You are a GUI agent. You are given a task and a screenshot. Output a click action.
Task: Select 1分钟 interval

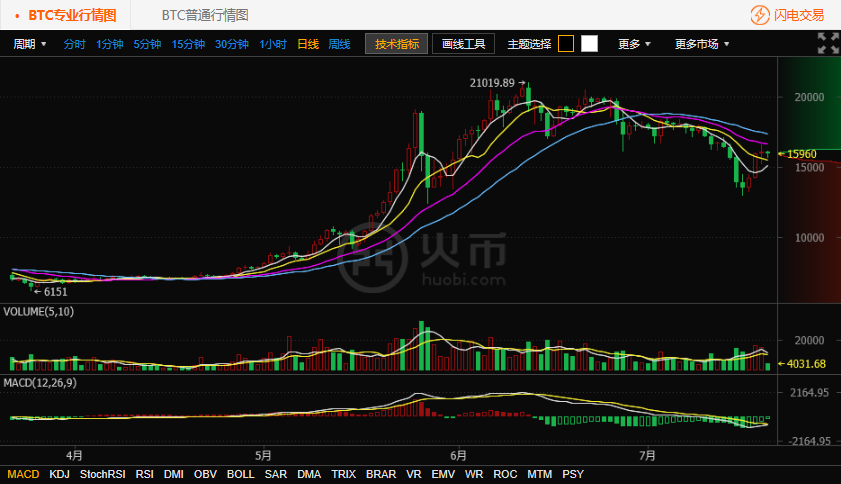(109, 44)
